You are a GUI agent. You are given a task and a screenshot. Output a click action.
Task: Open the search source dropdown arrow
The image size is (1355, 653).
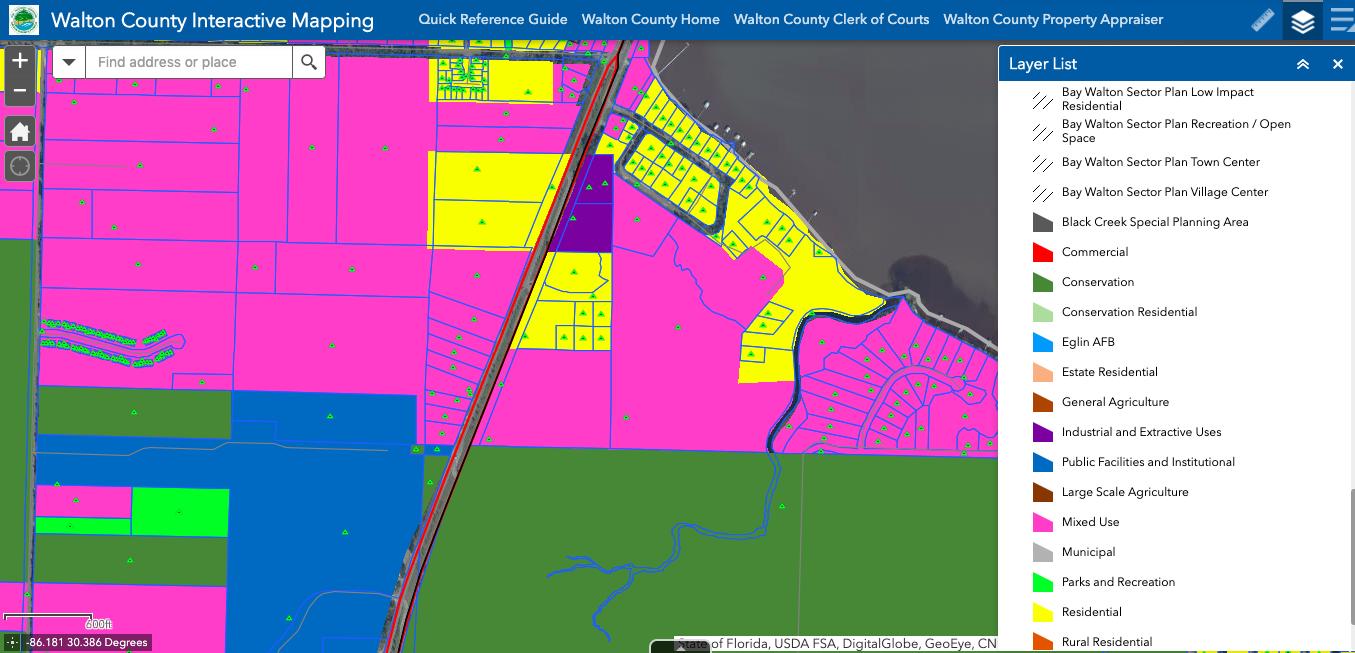click(x=69, y=62)
